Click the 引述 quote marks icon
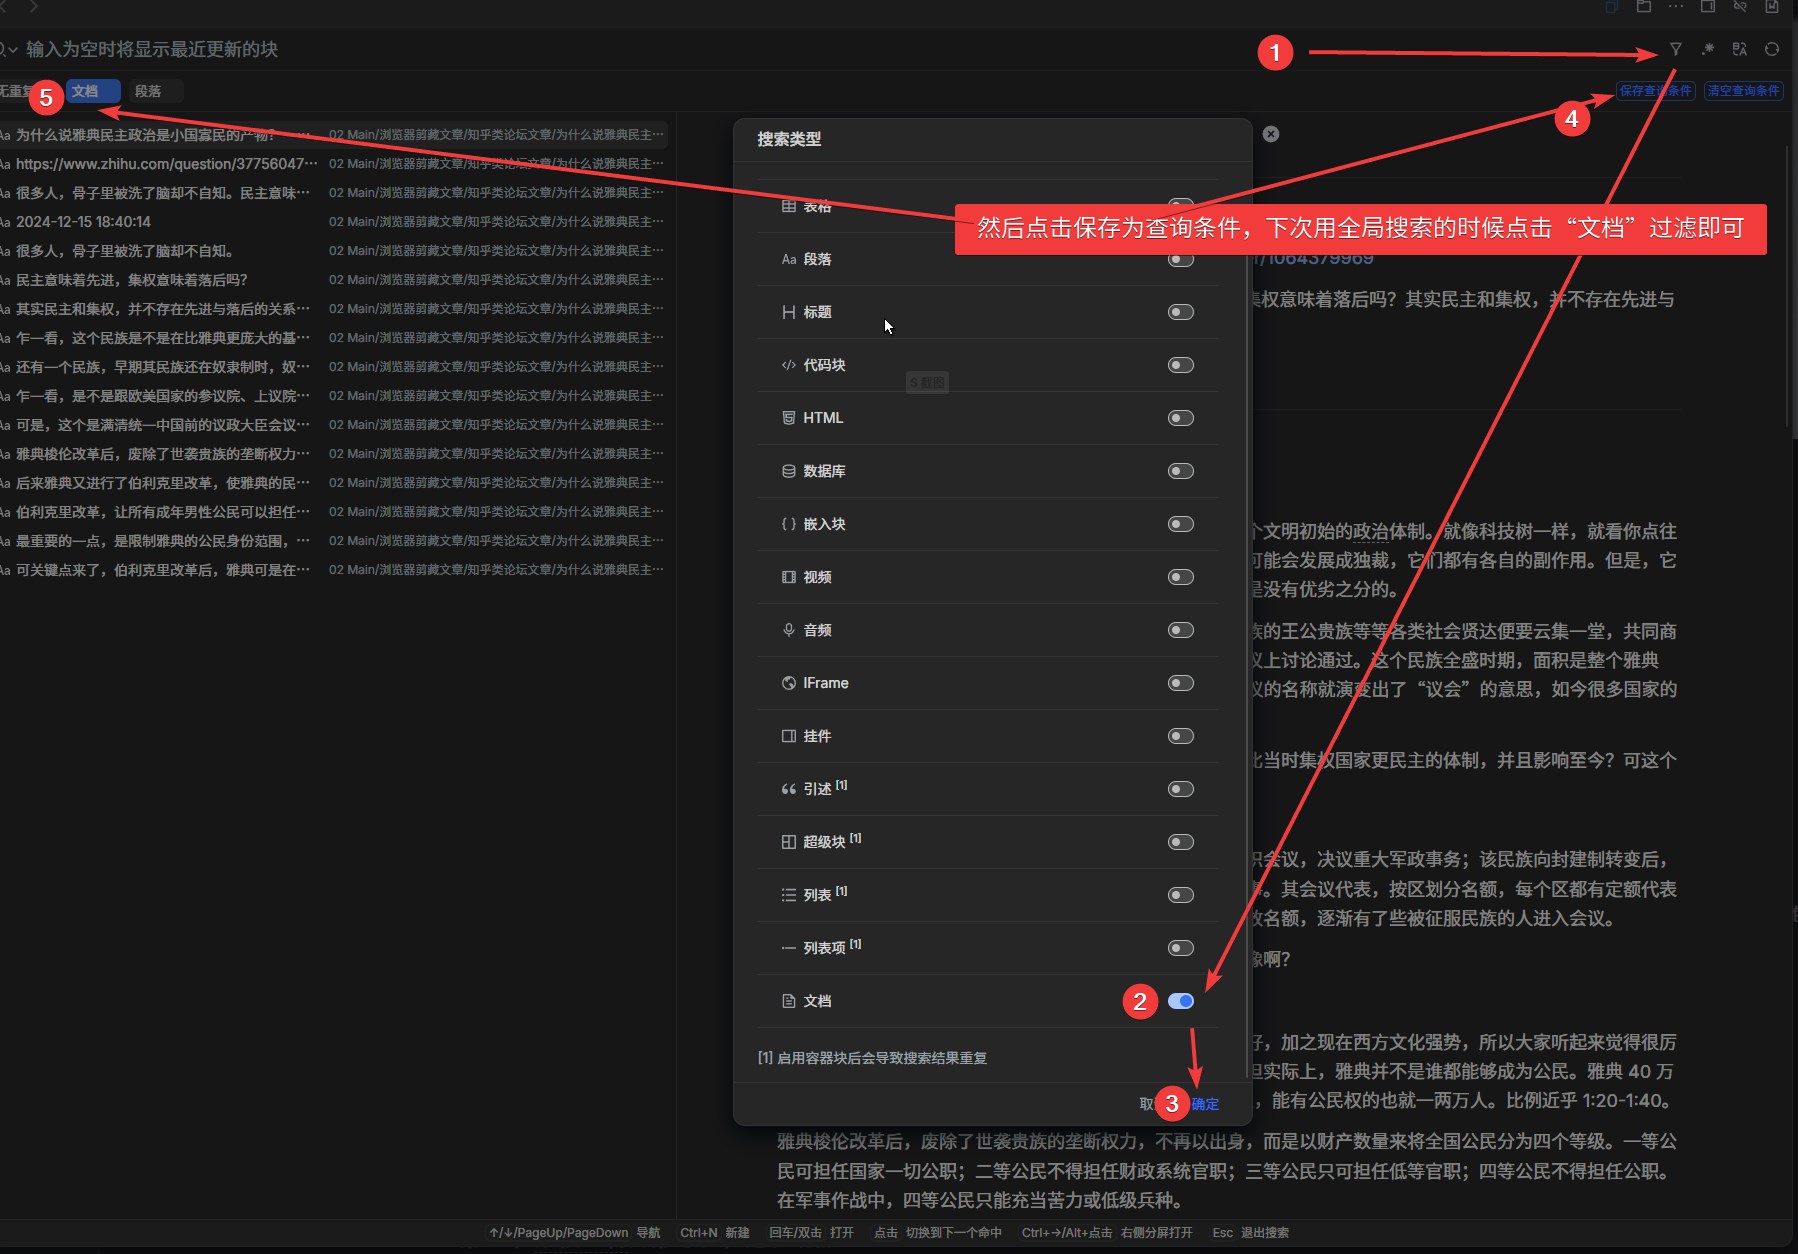 point(789,789)
